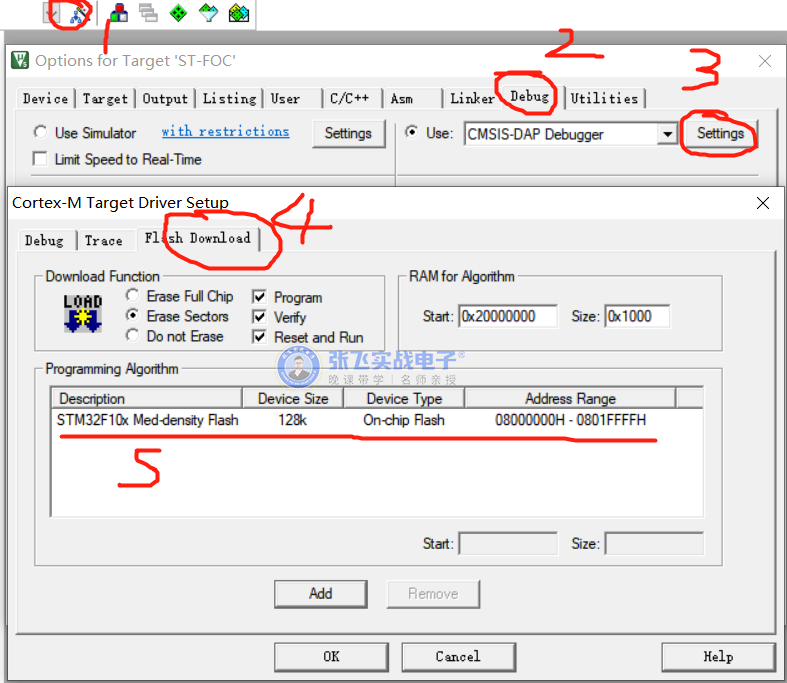Click the Cancel button
The width and height of the screenshot is (787, 683).
tap(458, 657)
